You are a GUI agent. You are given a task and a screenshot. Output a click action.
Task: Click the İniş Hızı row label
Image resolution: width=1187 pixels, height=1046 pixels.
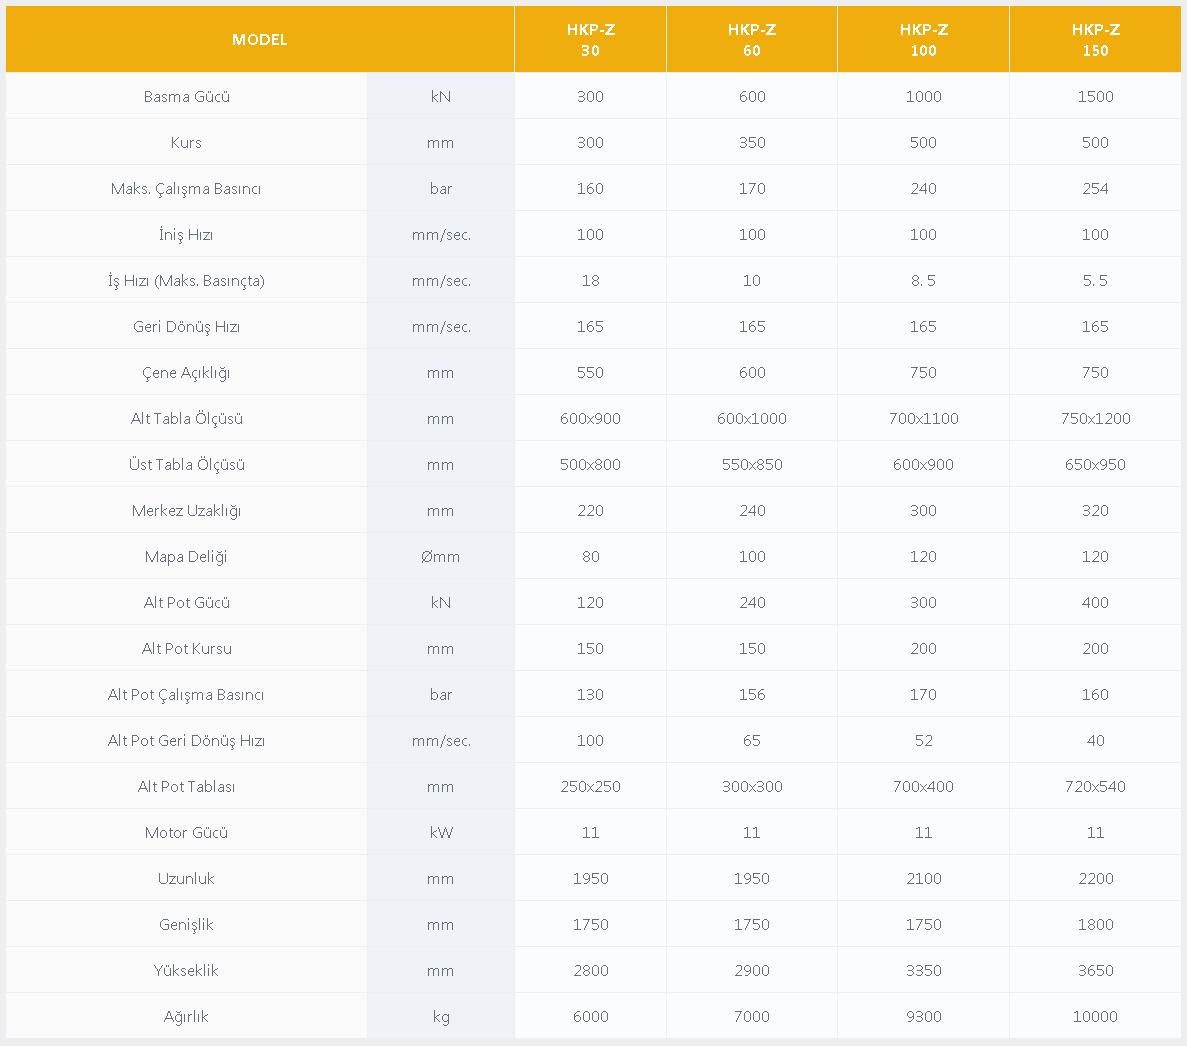point(186,235)
